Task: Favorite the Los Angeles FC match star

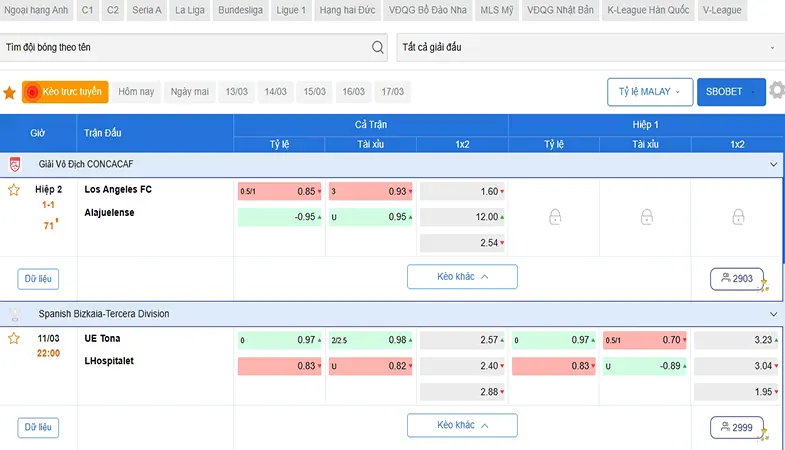Action: pyautogui.click(x=14, y=190)
